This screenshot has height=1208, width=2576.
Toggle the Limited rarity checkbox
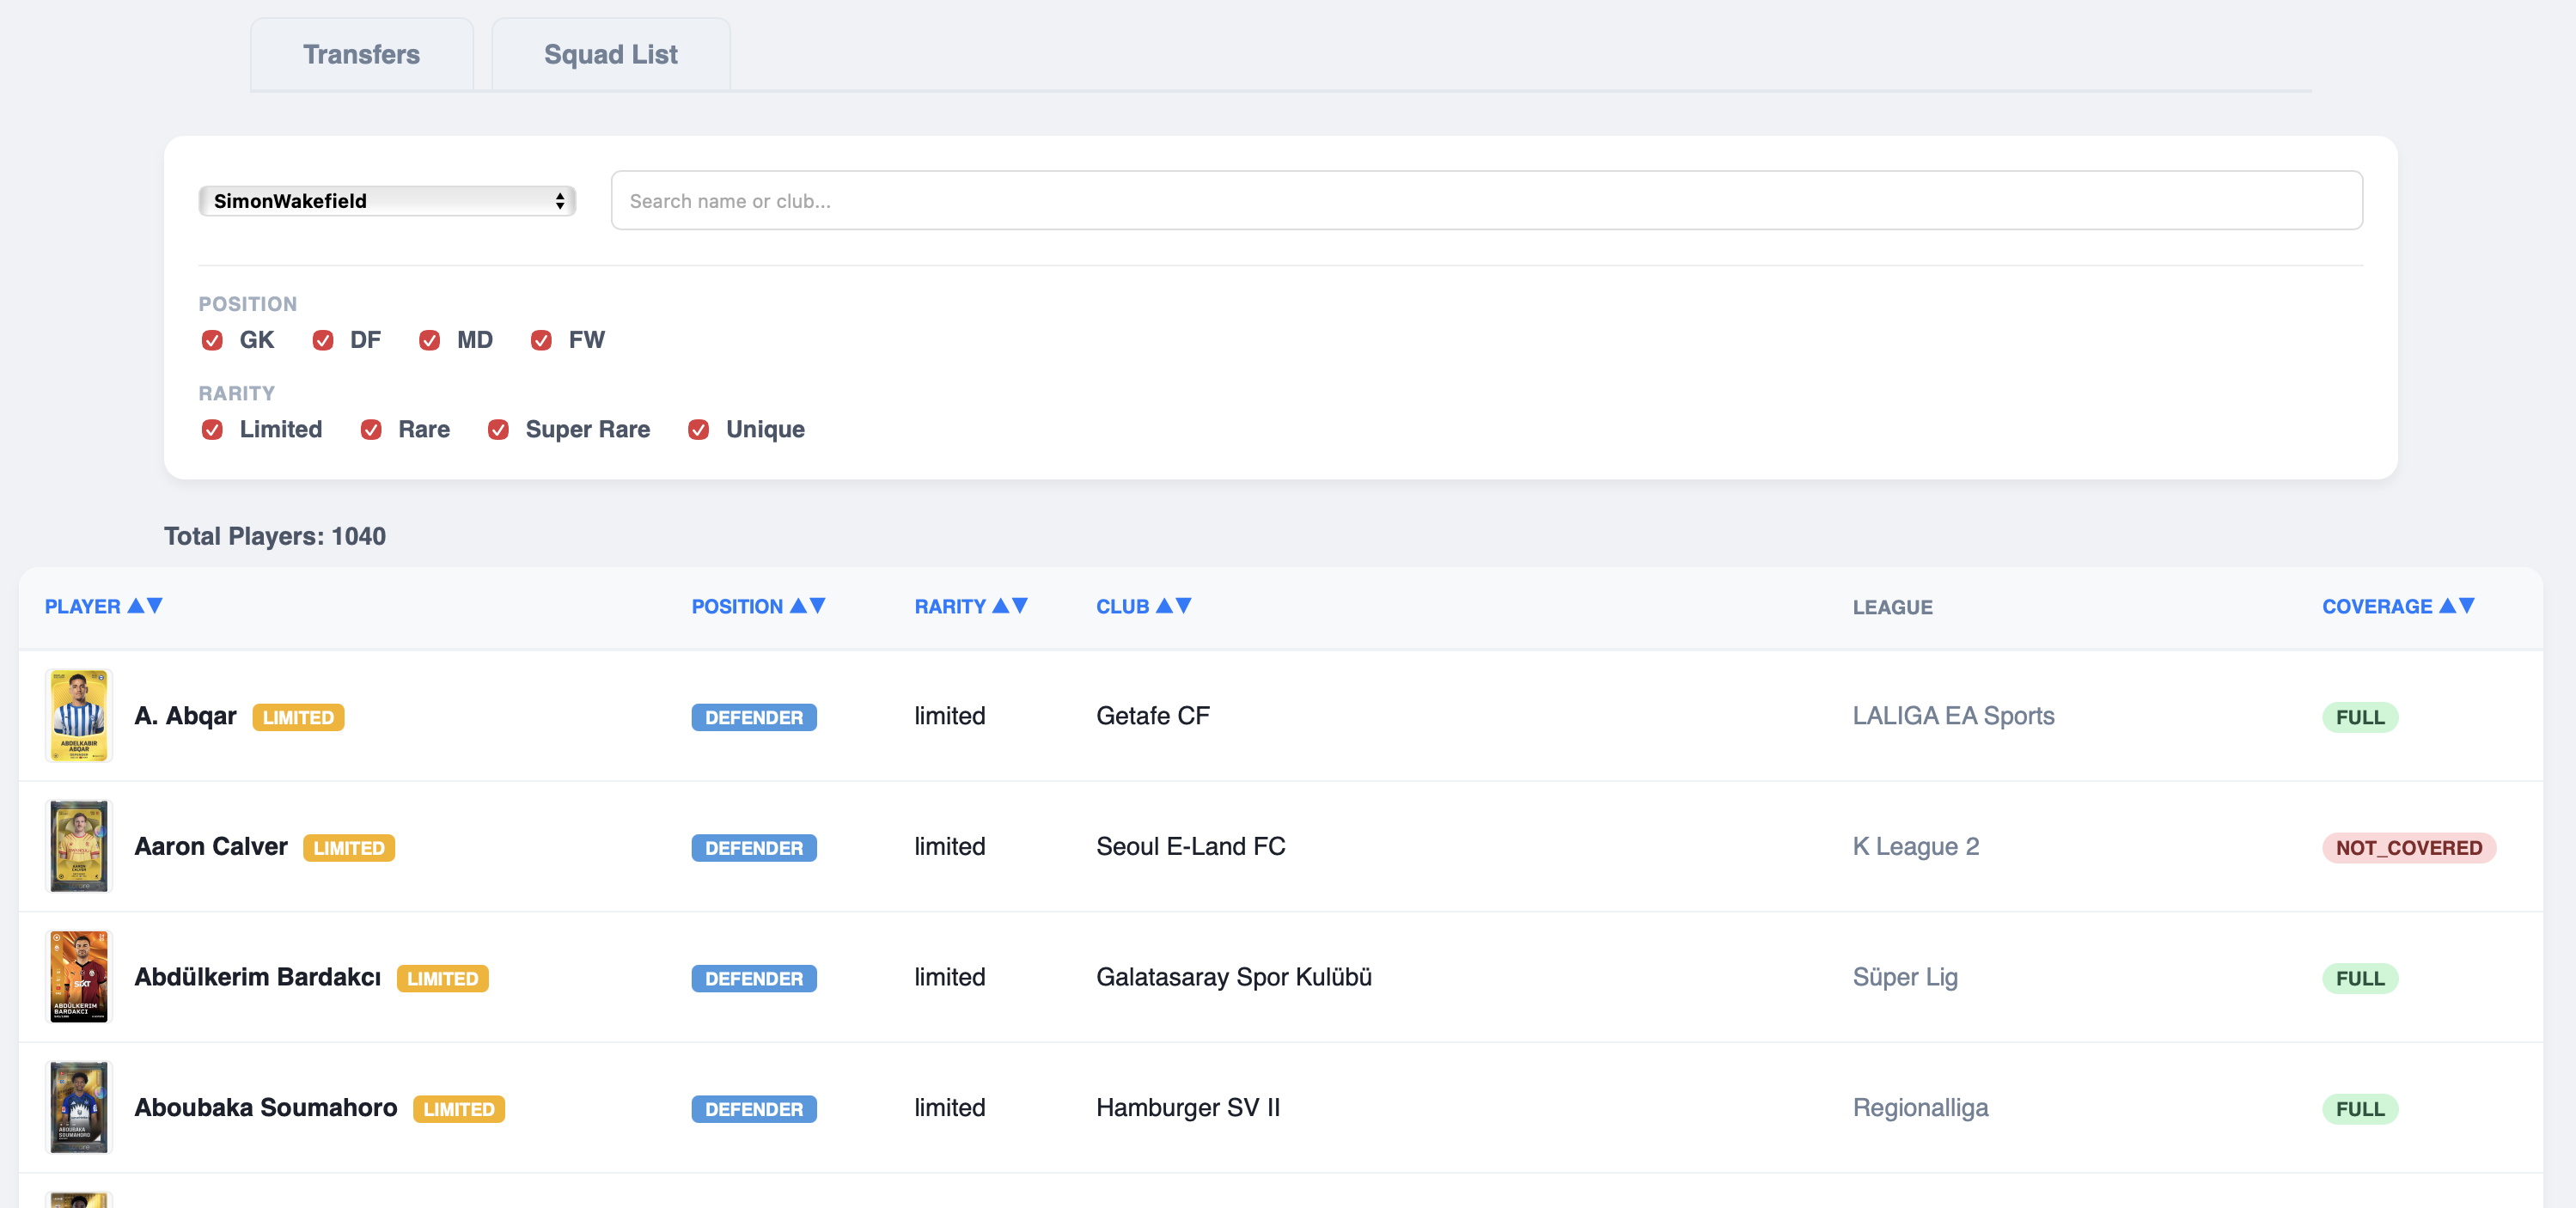pyautogui.click(x=212, y=430)
